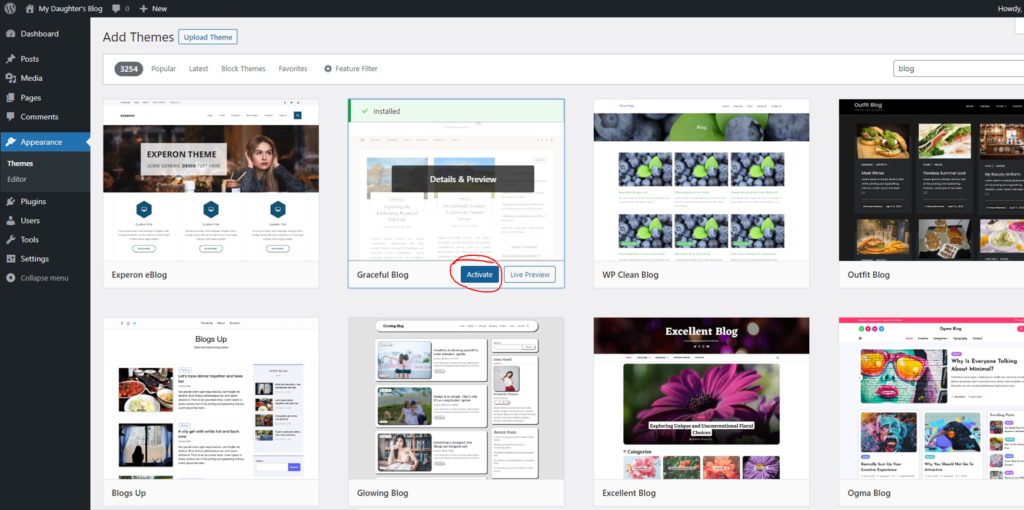
Task: Open the Tools sidebar menu
Action: [x=29, y=239]
